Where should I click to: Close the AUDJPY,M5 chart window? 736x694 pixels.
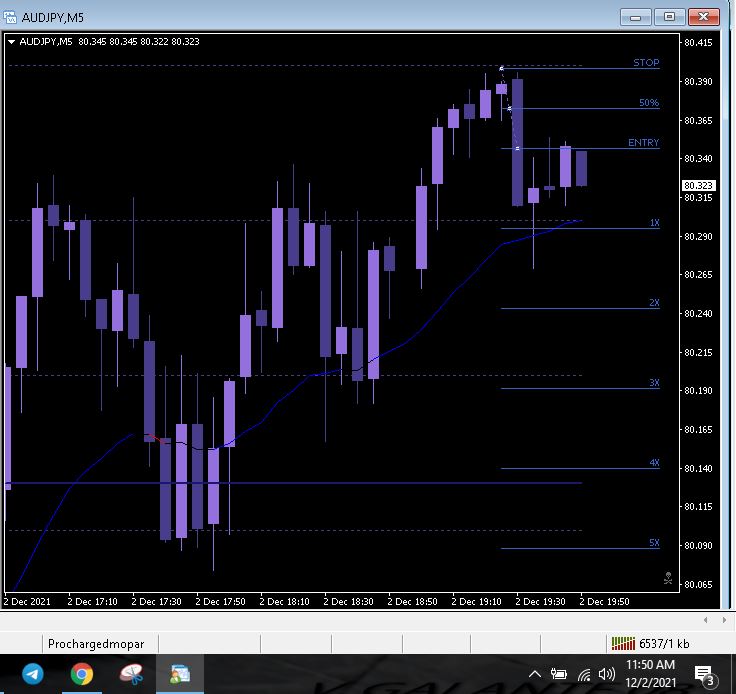(704, 17)
